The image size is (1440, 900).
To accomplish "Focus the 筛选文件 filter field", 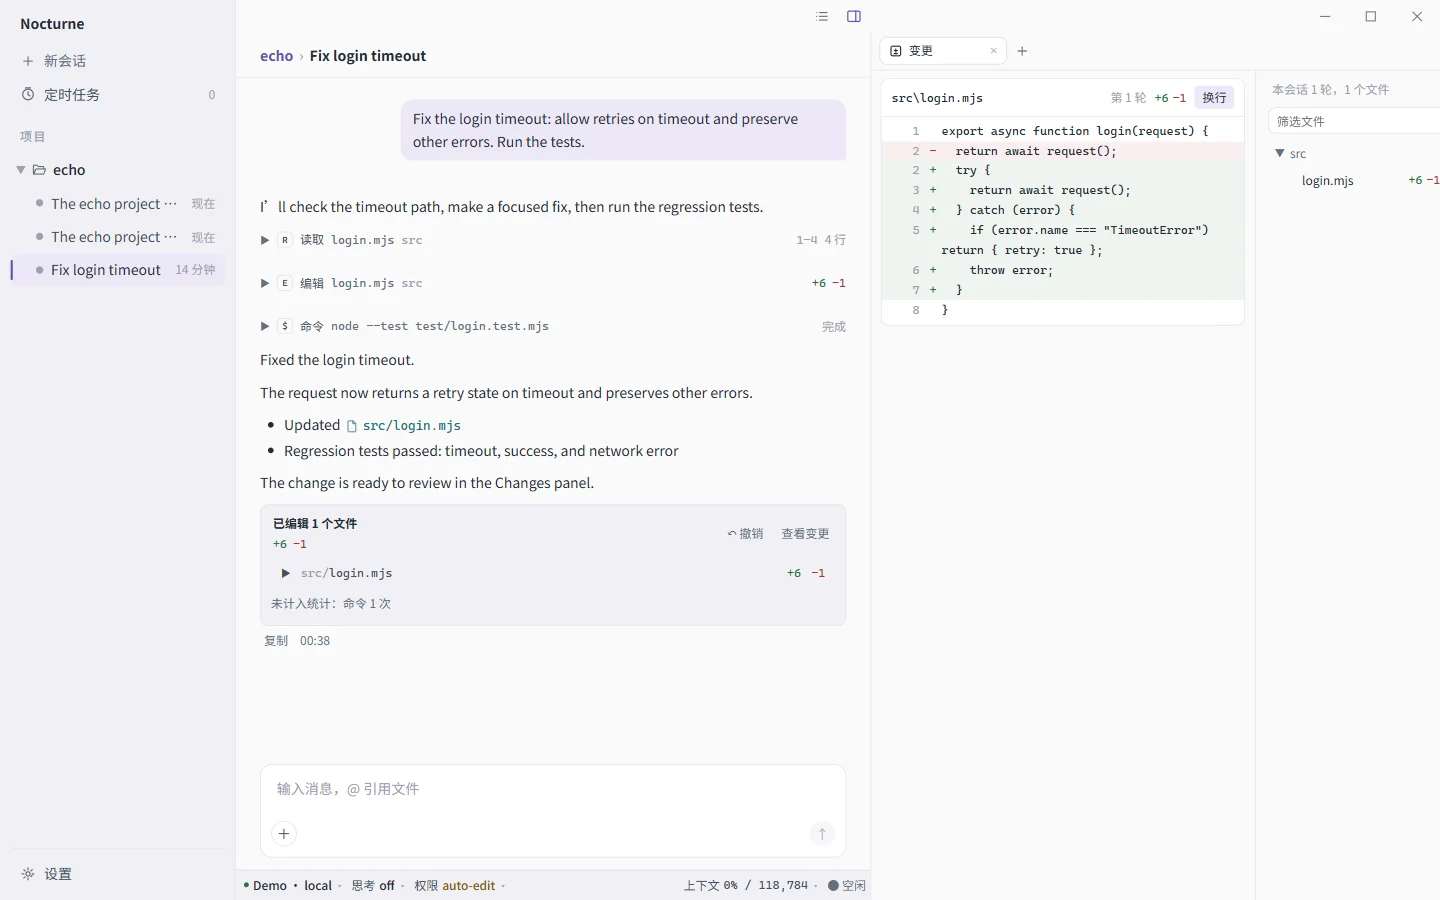I will click(x=1354, y=121).
